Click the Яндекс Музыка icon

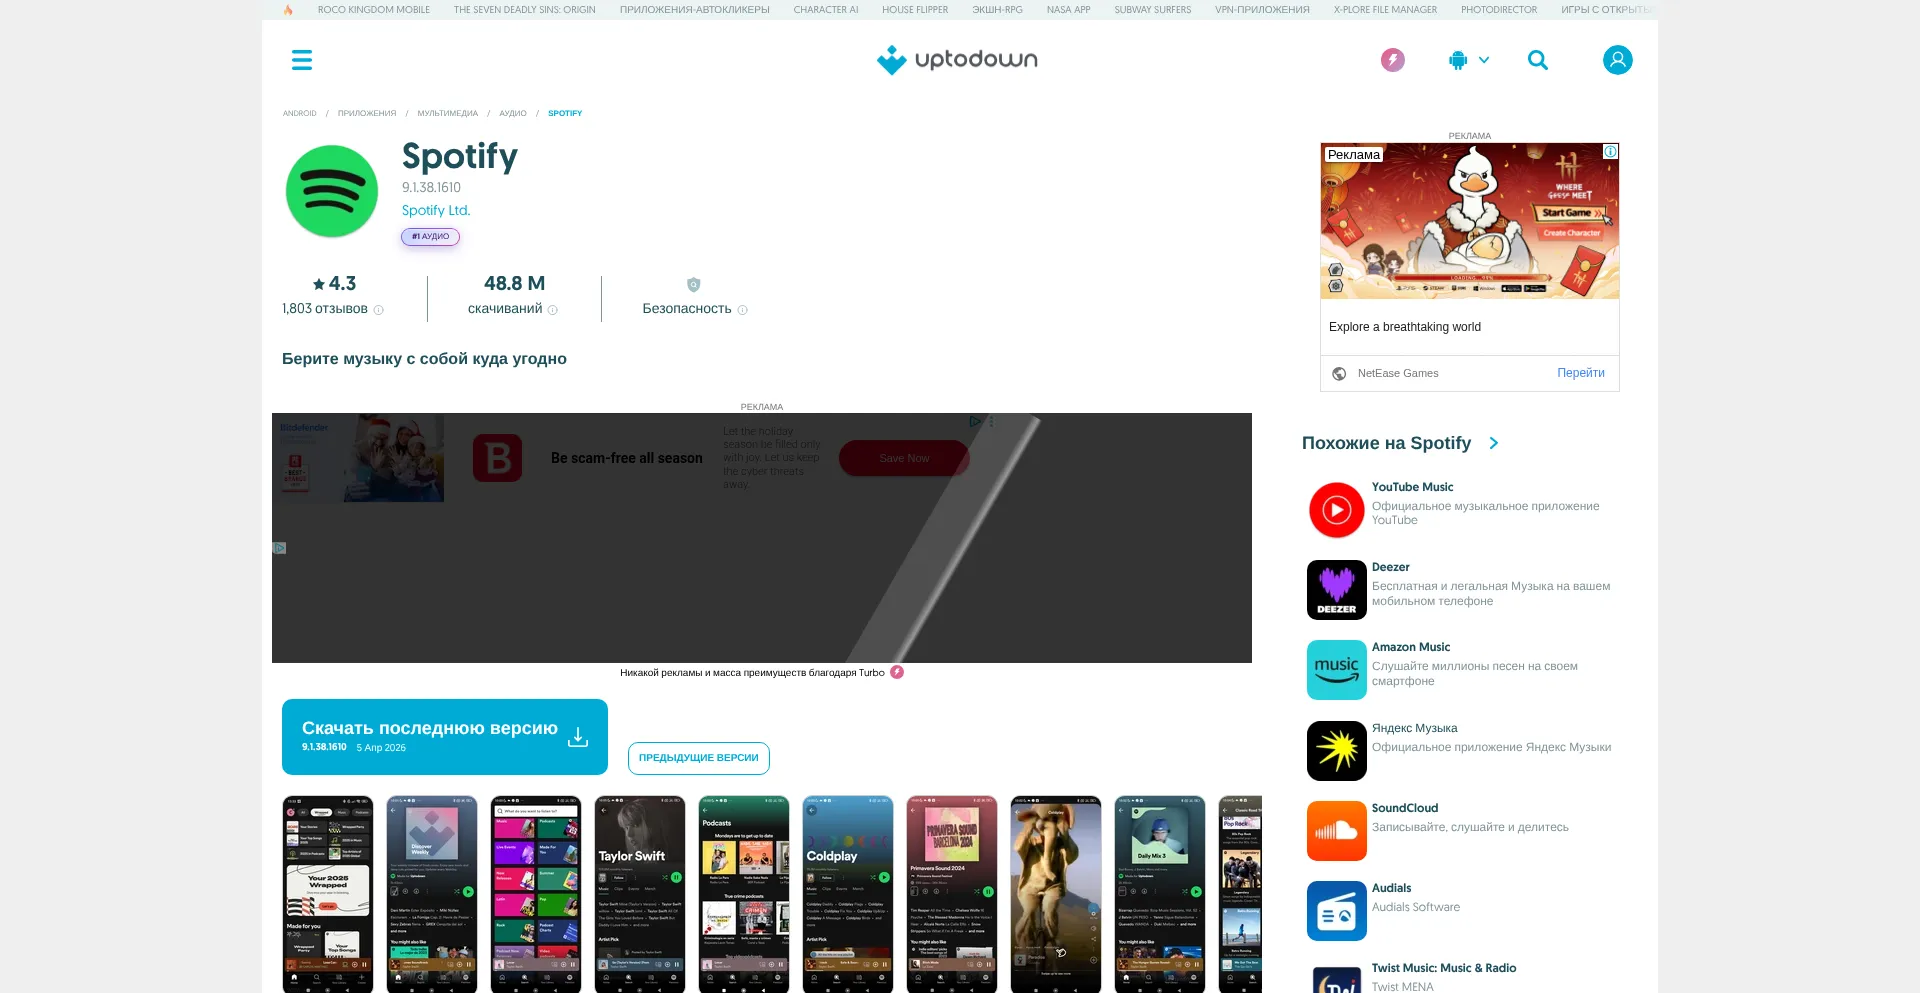coord(1337,751)
